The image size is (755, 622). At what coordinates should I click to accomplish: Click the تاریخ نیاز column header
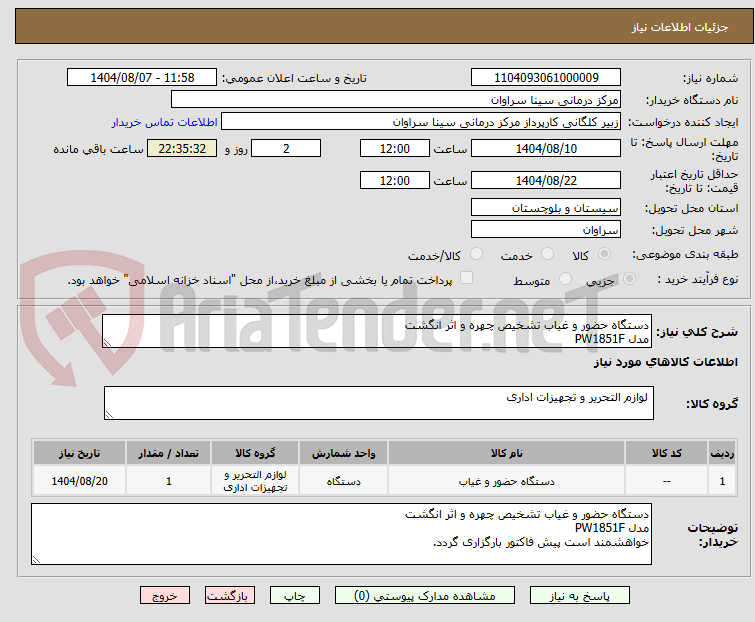click(x=79, y=453)
